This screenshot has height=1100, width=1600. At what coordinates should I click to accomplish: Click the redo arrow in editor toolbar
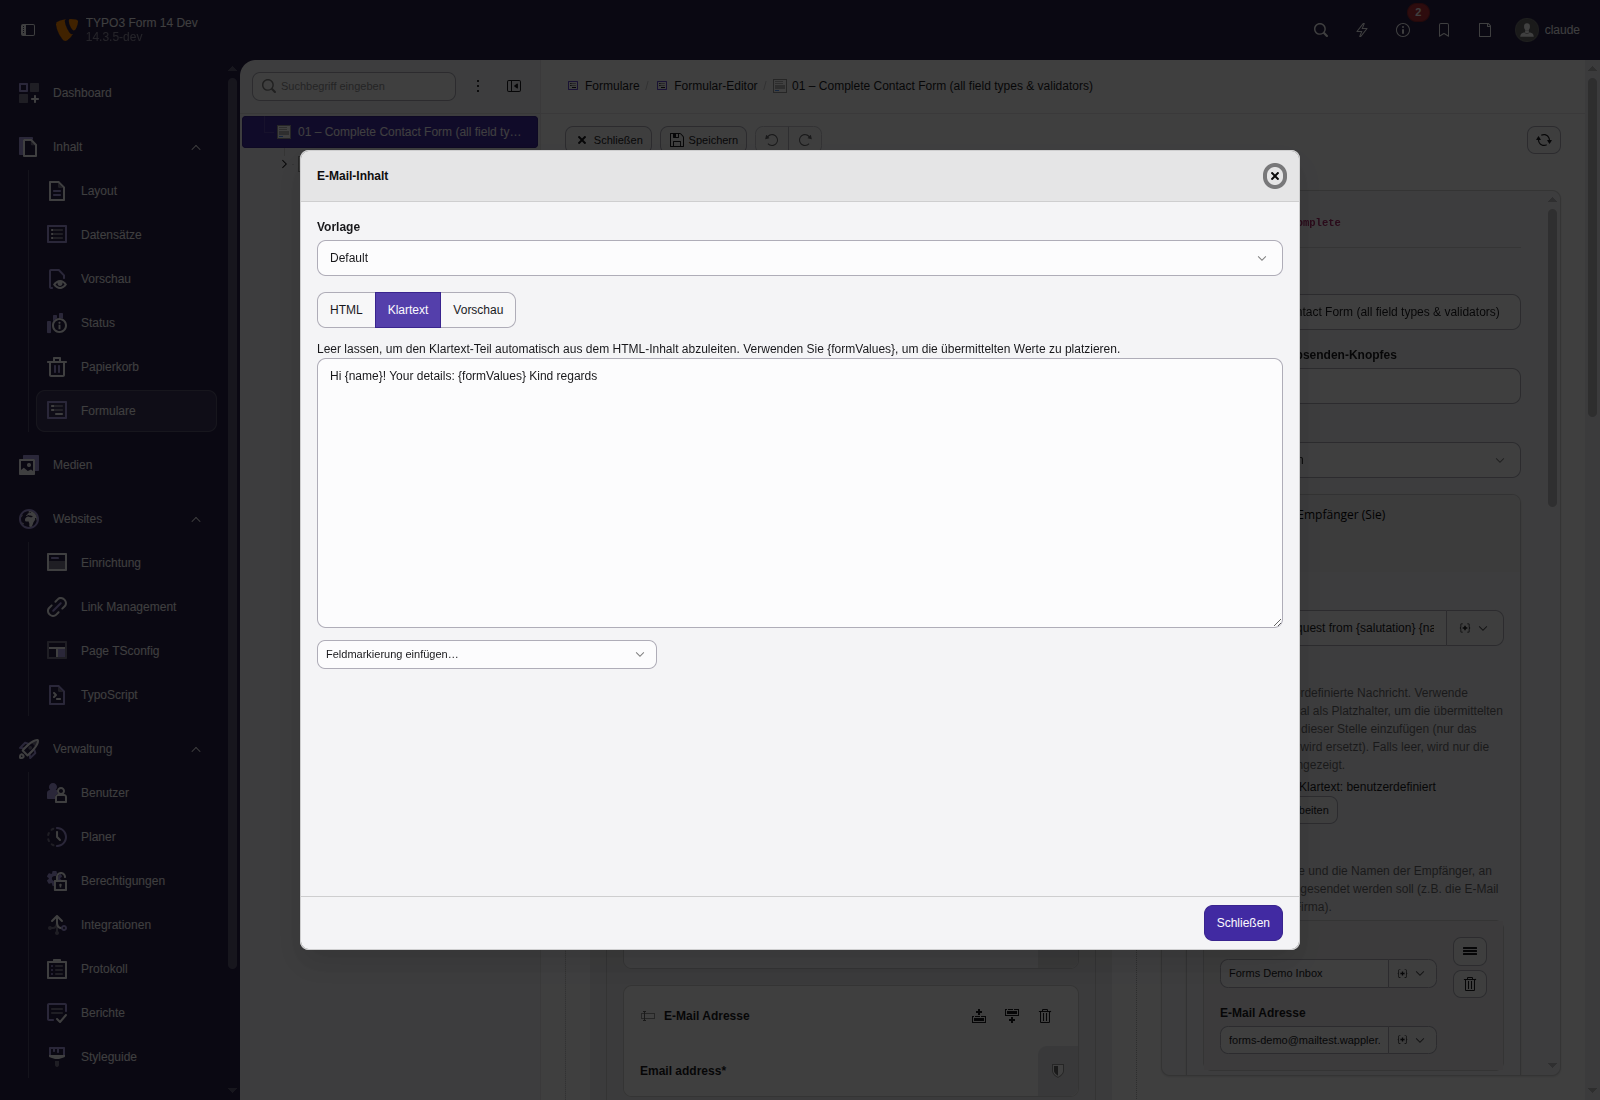click(x=805, y=140)
